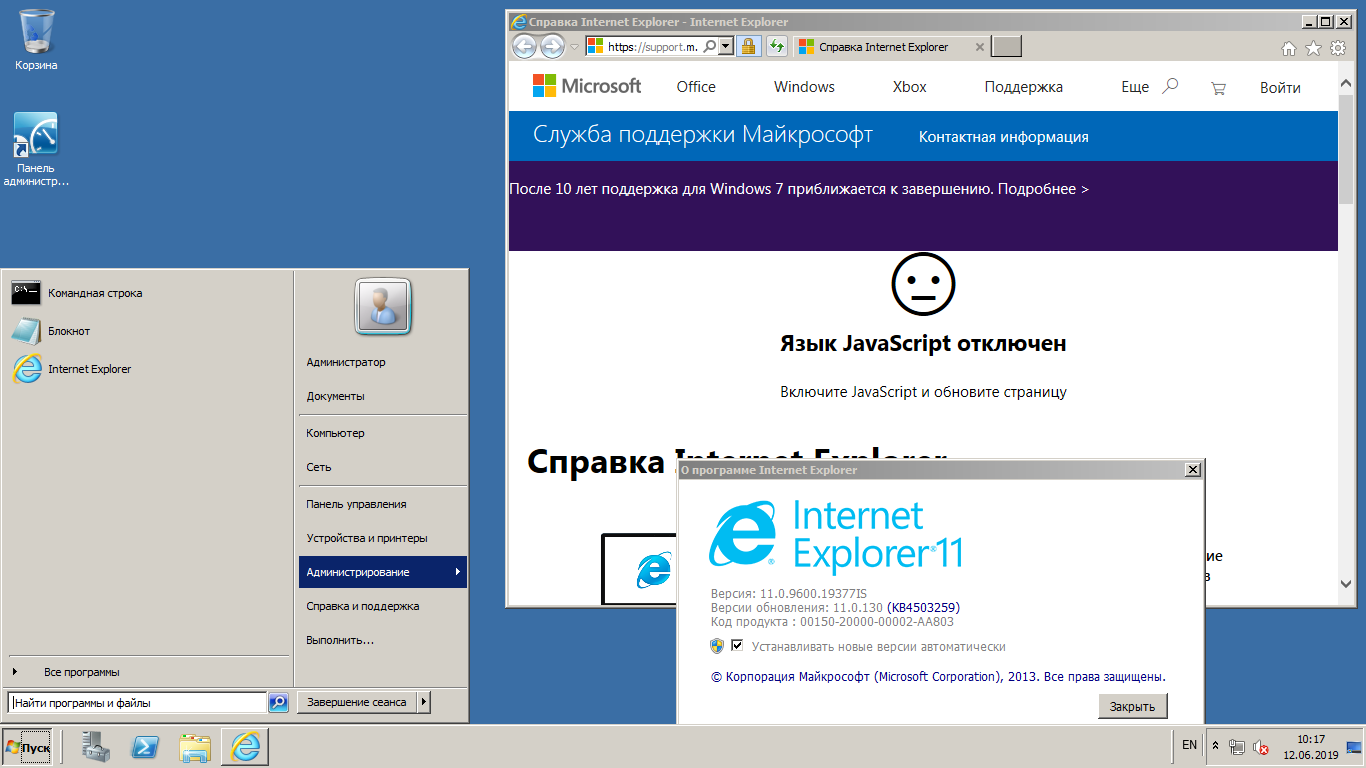Screen dimensions: 1366x768
Task: Go forward with Internet Explorer's forward arrow
Action: (x=552, y=46)
